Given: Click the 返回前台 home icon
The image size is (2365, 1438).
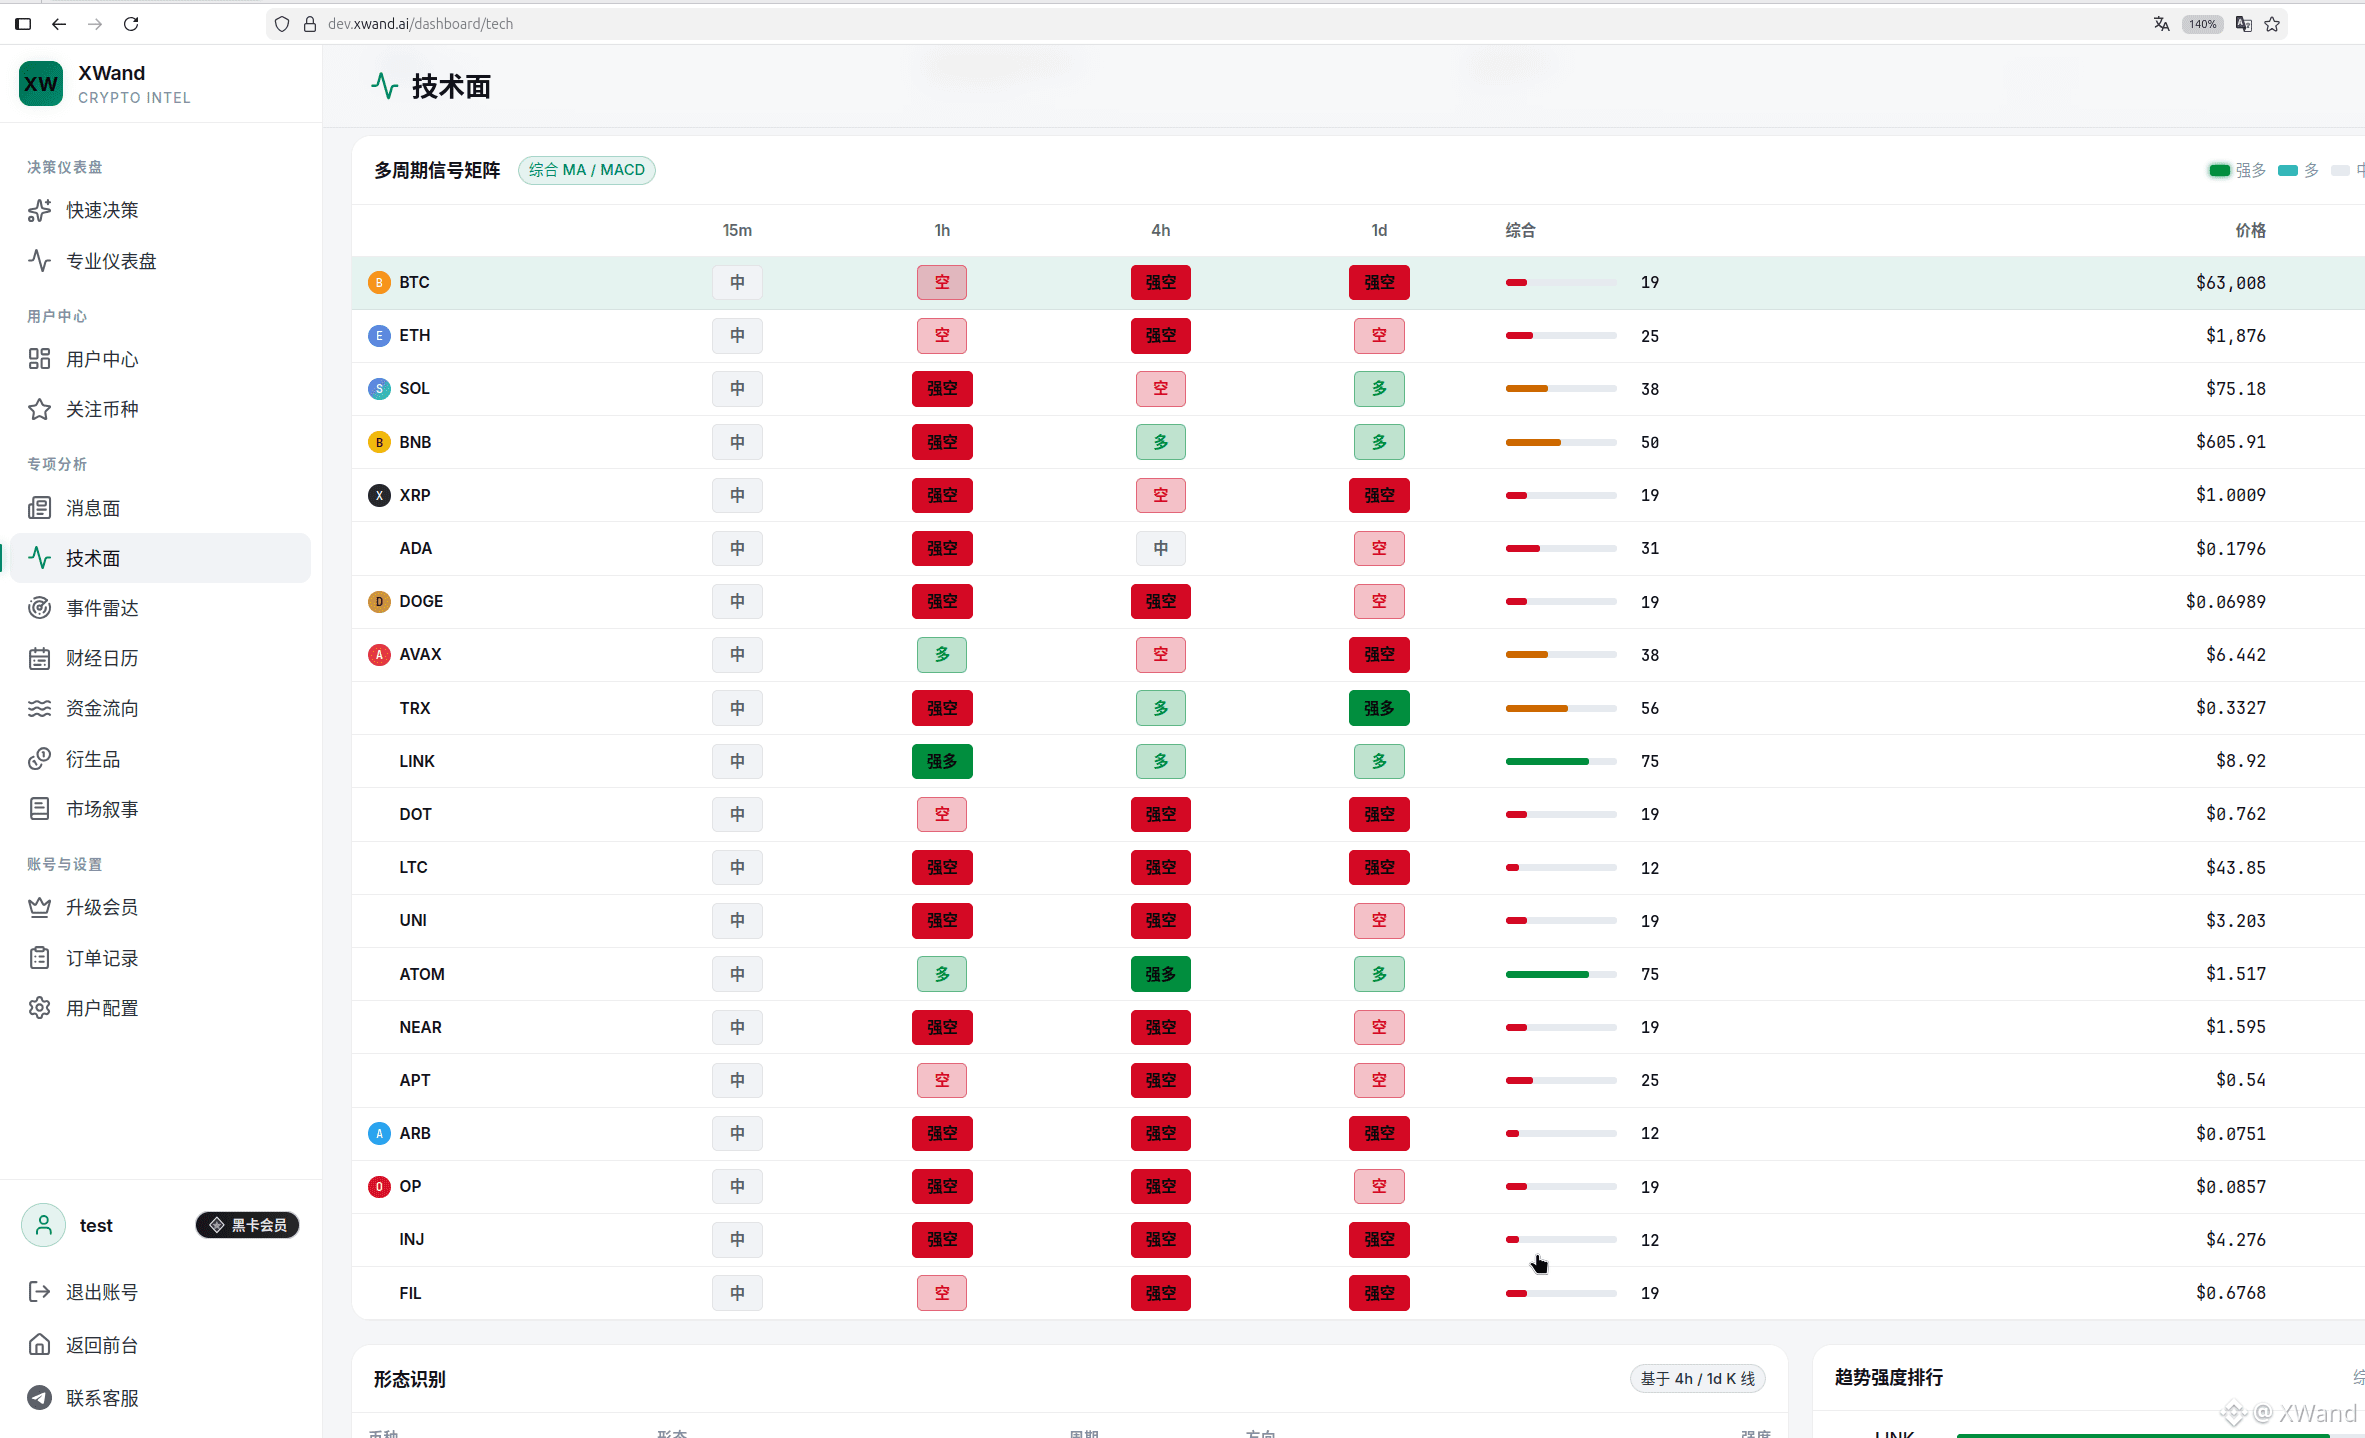Looking at the screenshot, I should 39,1345.
